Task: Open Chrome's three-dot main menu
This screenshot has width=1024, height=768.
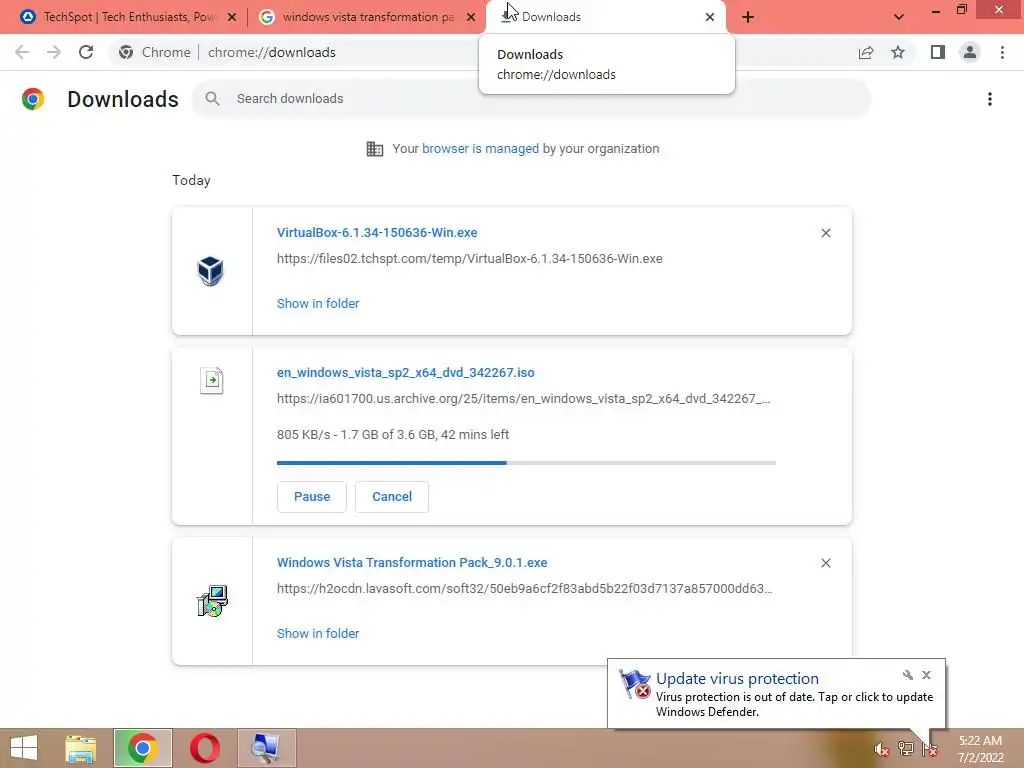Action: coord(1002,52)
